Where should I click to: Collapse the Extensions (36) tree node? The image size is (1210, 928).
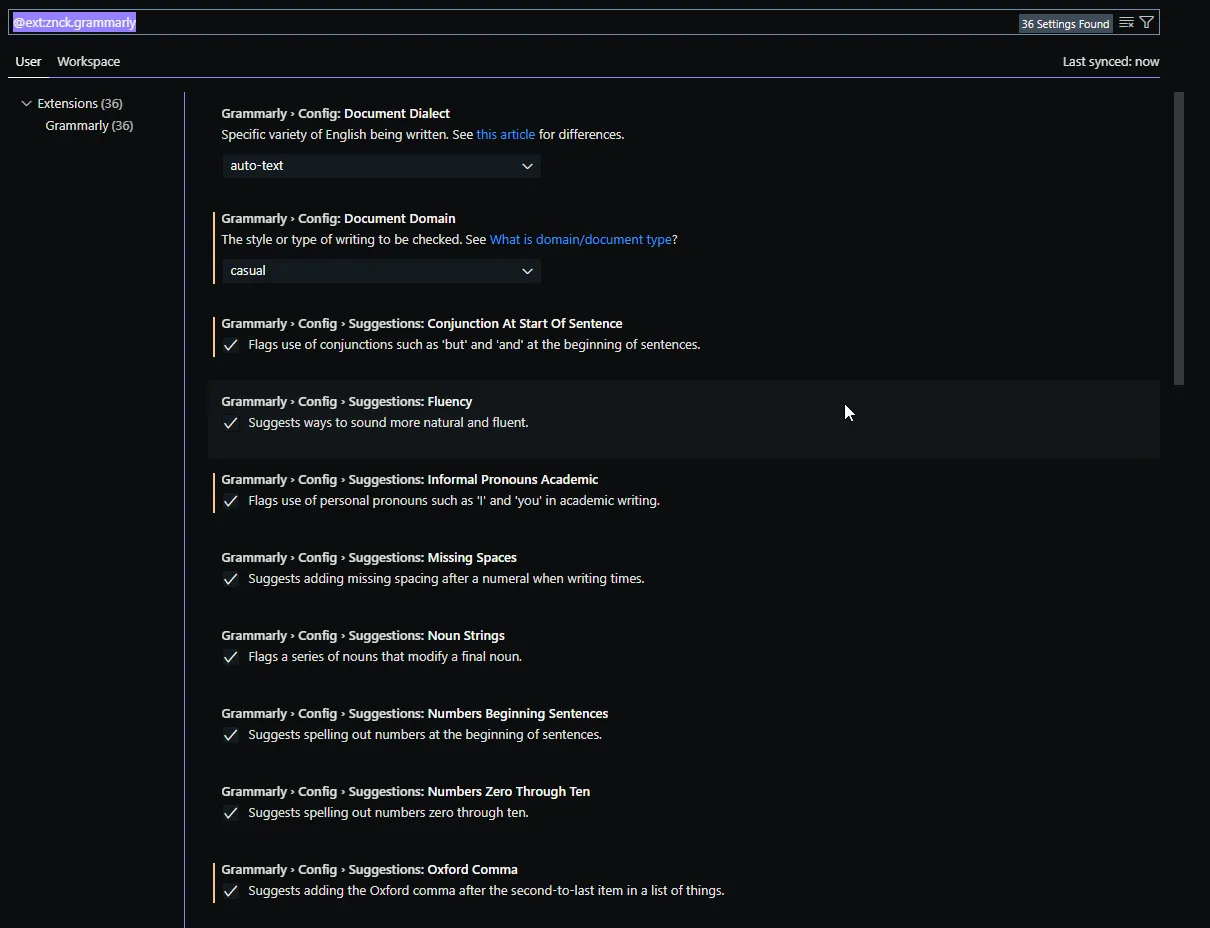(x=27, y=103)
